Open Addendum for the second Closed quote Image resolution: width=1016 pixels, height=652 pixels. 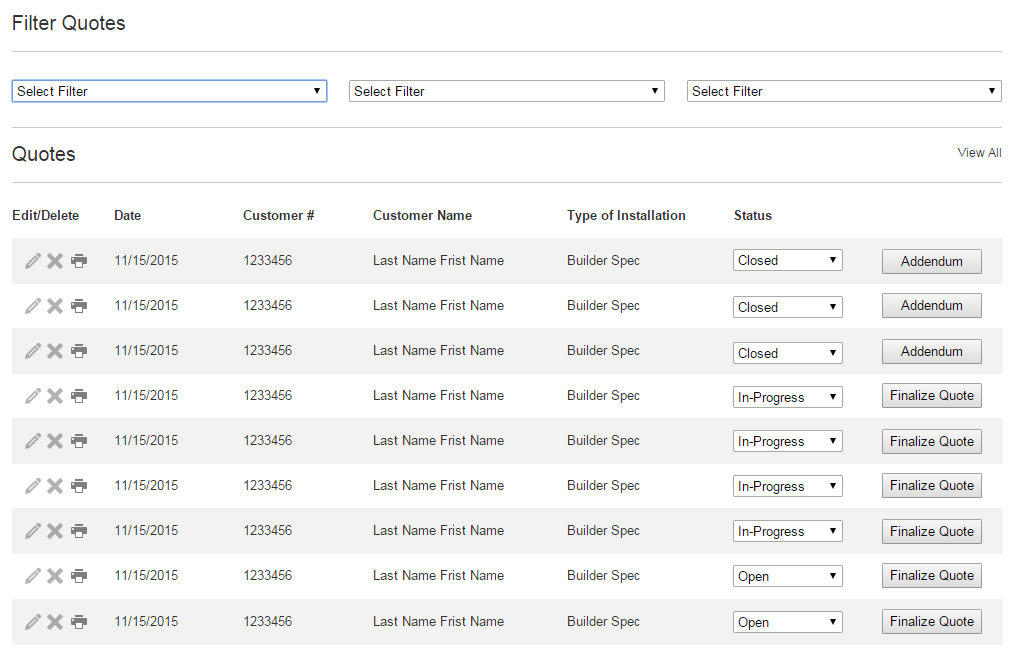932,305
